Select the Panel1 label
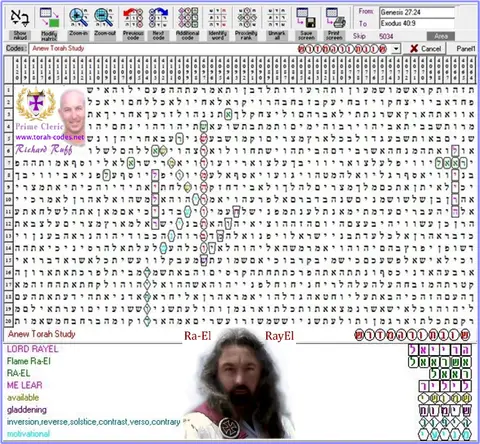 click(x=466, y=49)
